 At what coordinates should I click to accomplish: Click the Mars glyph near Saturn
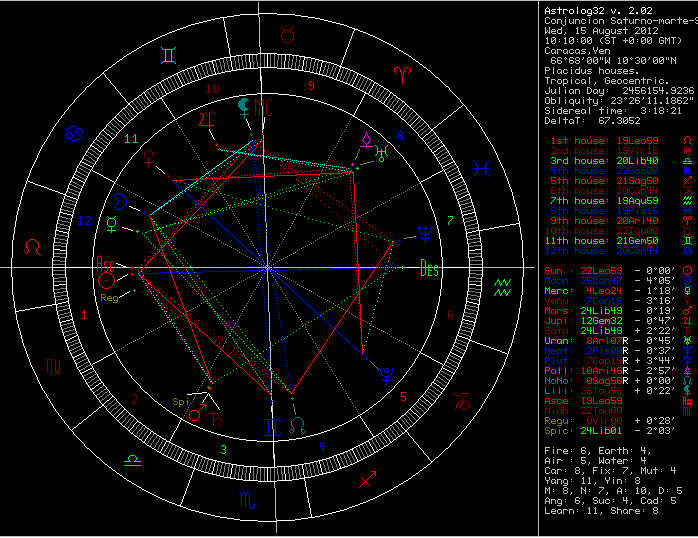198,413
